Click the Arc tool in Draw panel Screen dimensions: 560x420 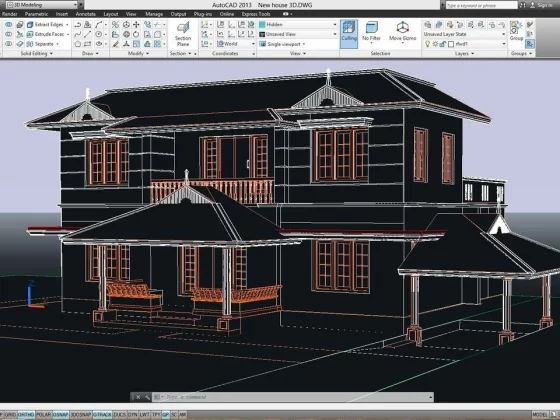(99, 24)
